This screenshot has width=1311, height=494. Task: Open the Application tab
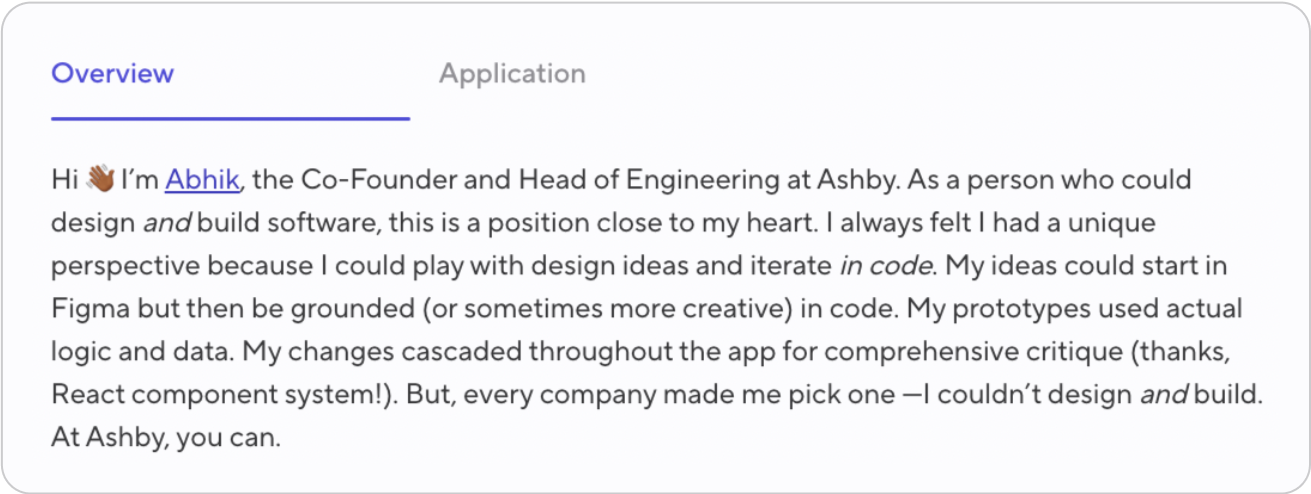pos(512,74)
